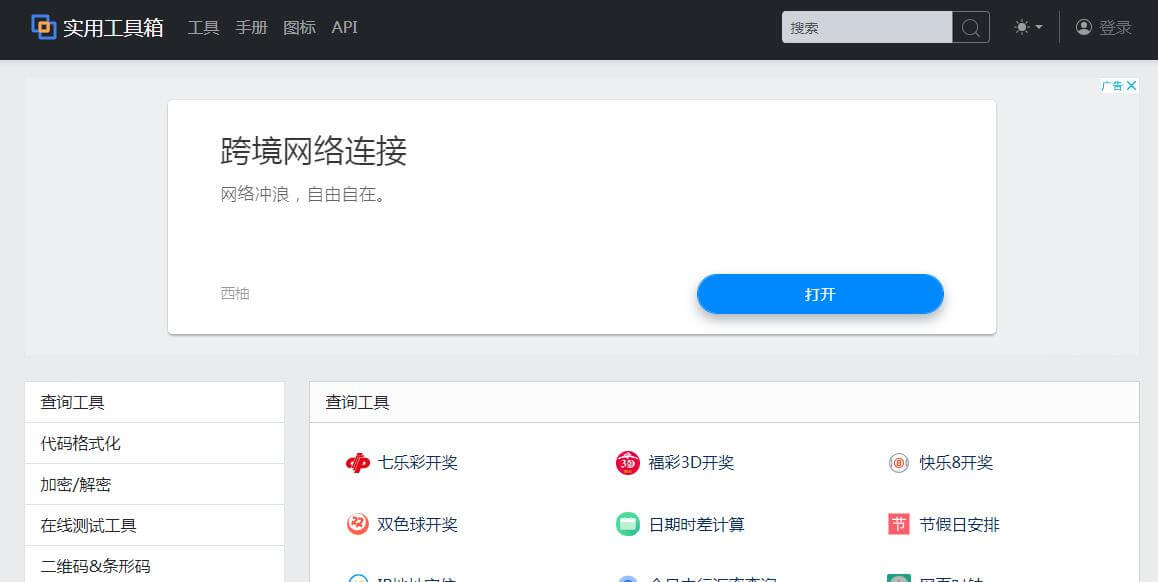
Task: Click the 节假日安排 red icon
Action: pos(897,524)
